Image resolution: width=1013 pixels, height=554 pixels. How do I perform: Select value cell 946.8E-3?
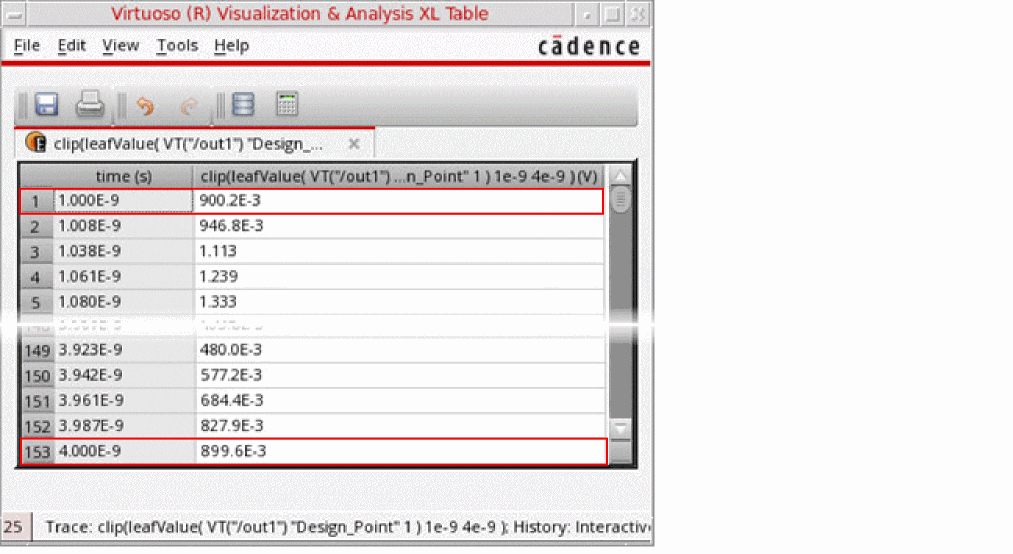[x=399, y=226]
